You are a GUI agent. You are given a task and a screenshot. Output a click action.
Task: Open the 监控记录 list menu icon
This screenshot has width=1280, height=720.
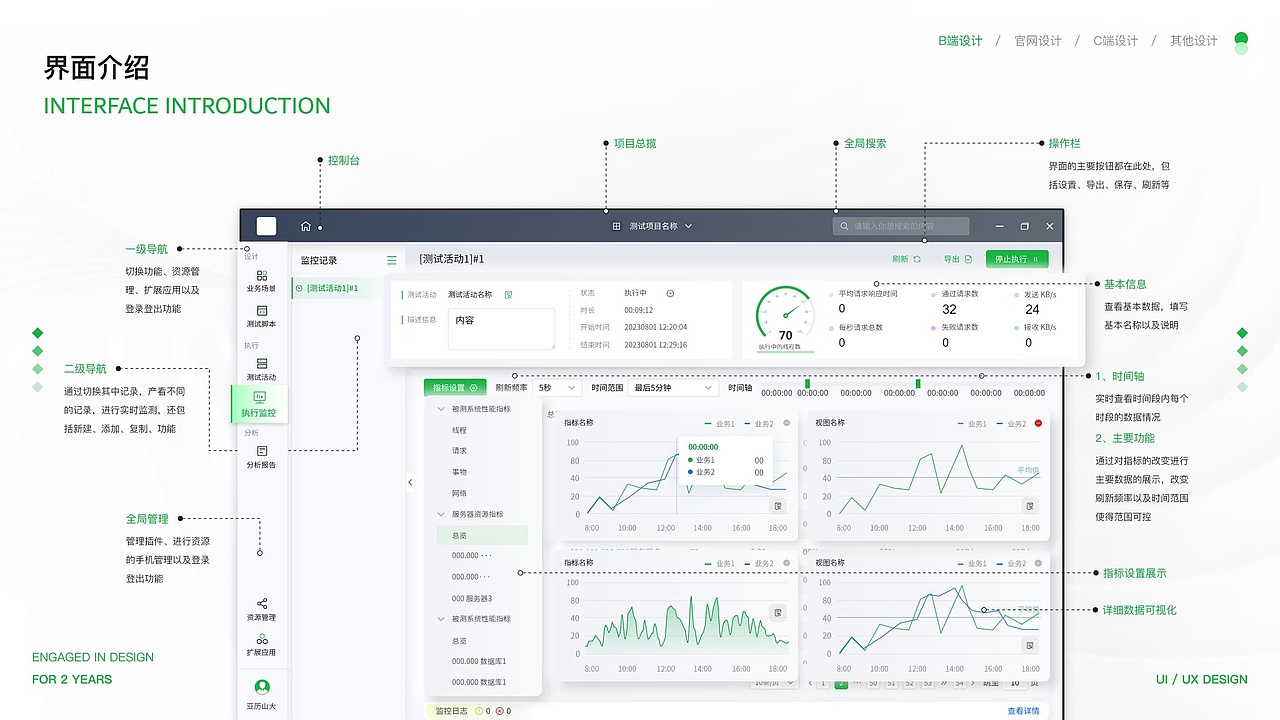pos(392,260)
